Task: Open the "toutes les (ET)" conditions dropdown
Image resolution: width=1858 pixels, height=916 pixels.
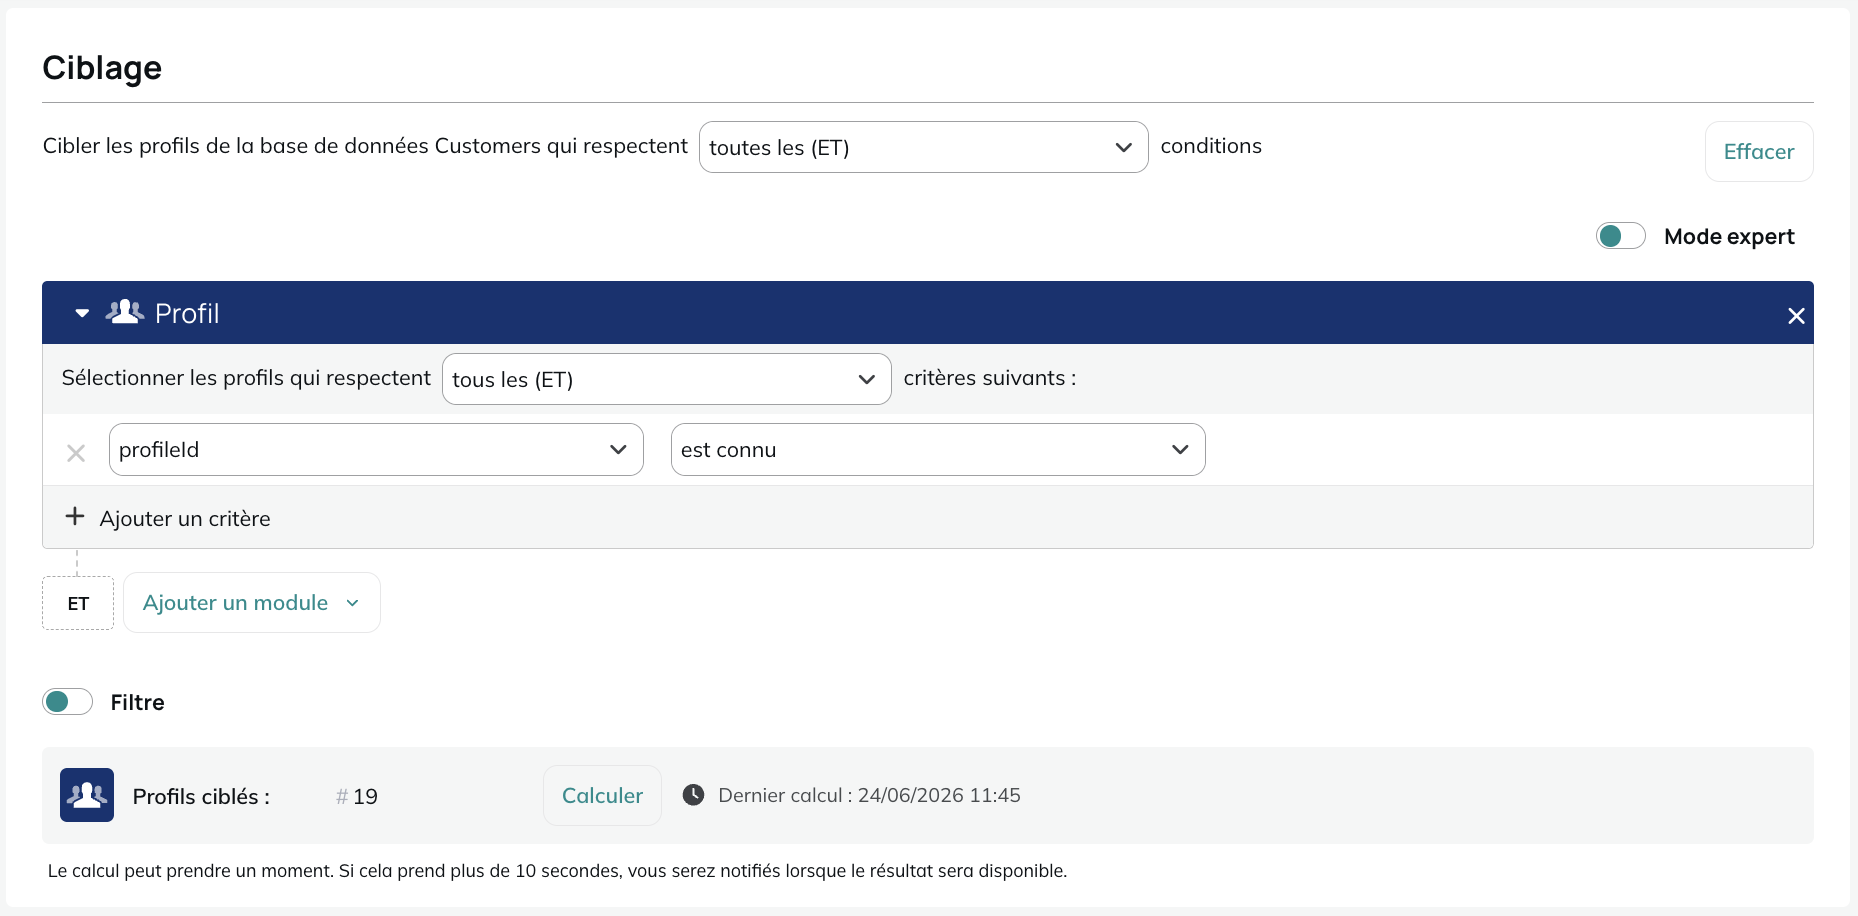Action: (923, 147)
